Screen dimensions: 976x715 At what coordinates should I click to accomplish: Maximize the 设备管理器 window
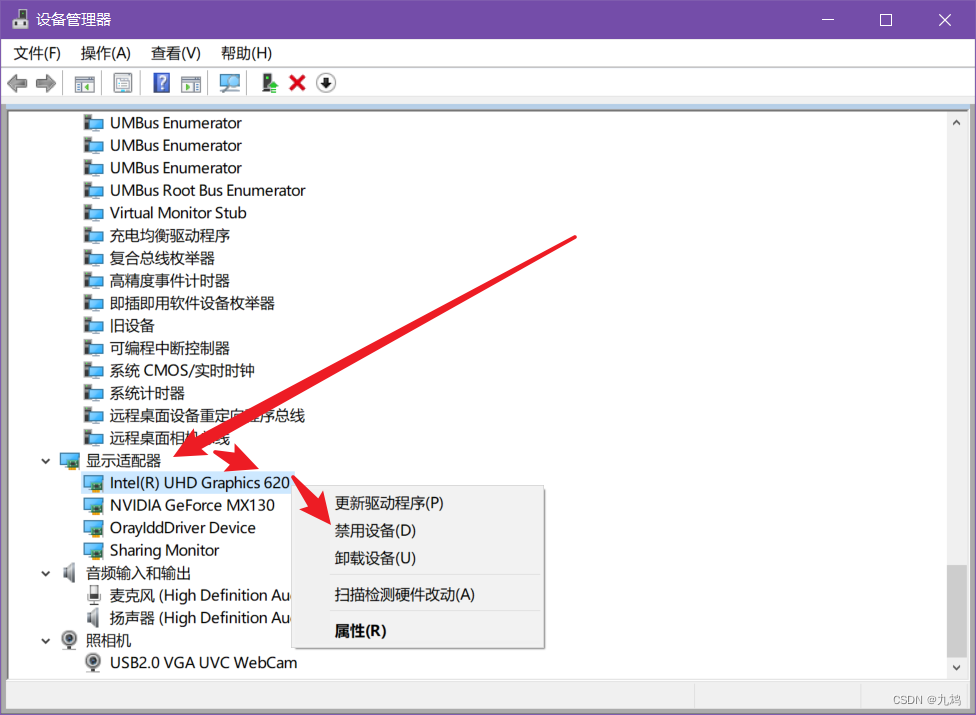point(886,20)
